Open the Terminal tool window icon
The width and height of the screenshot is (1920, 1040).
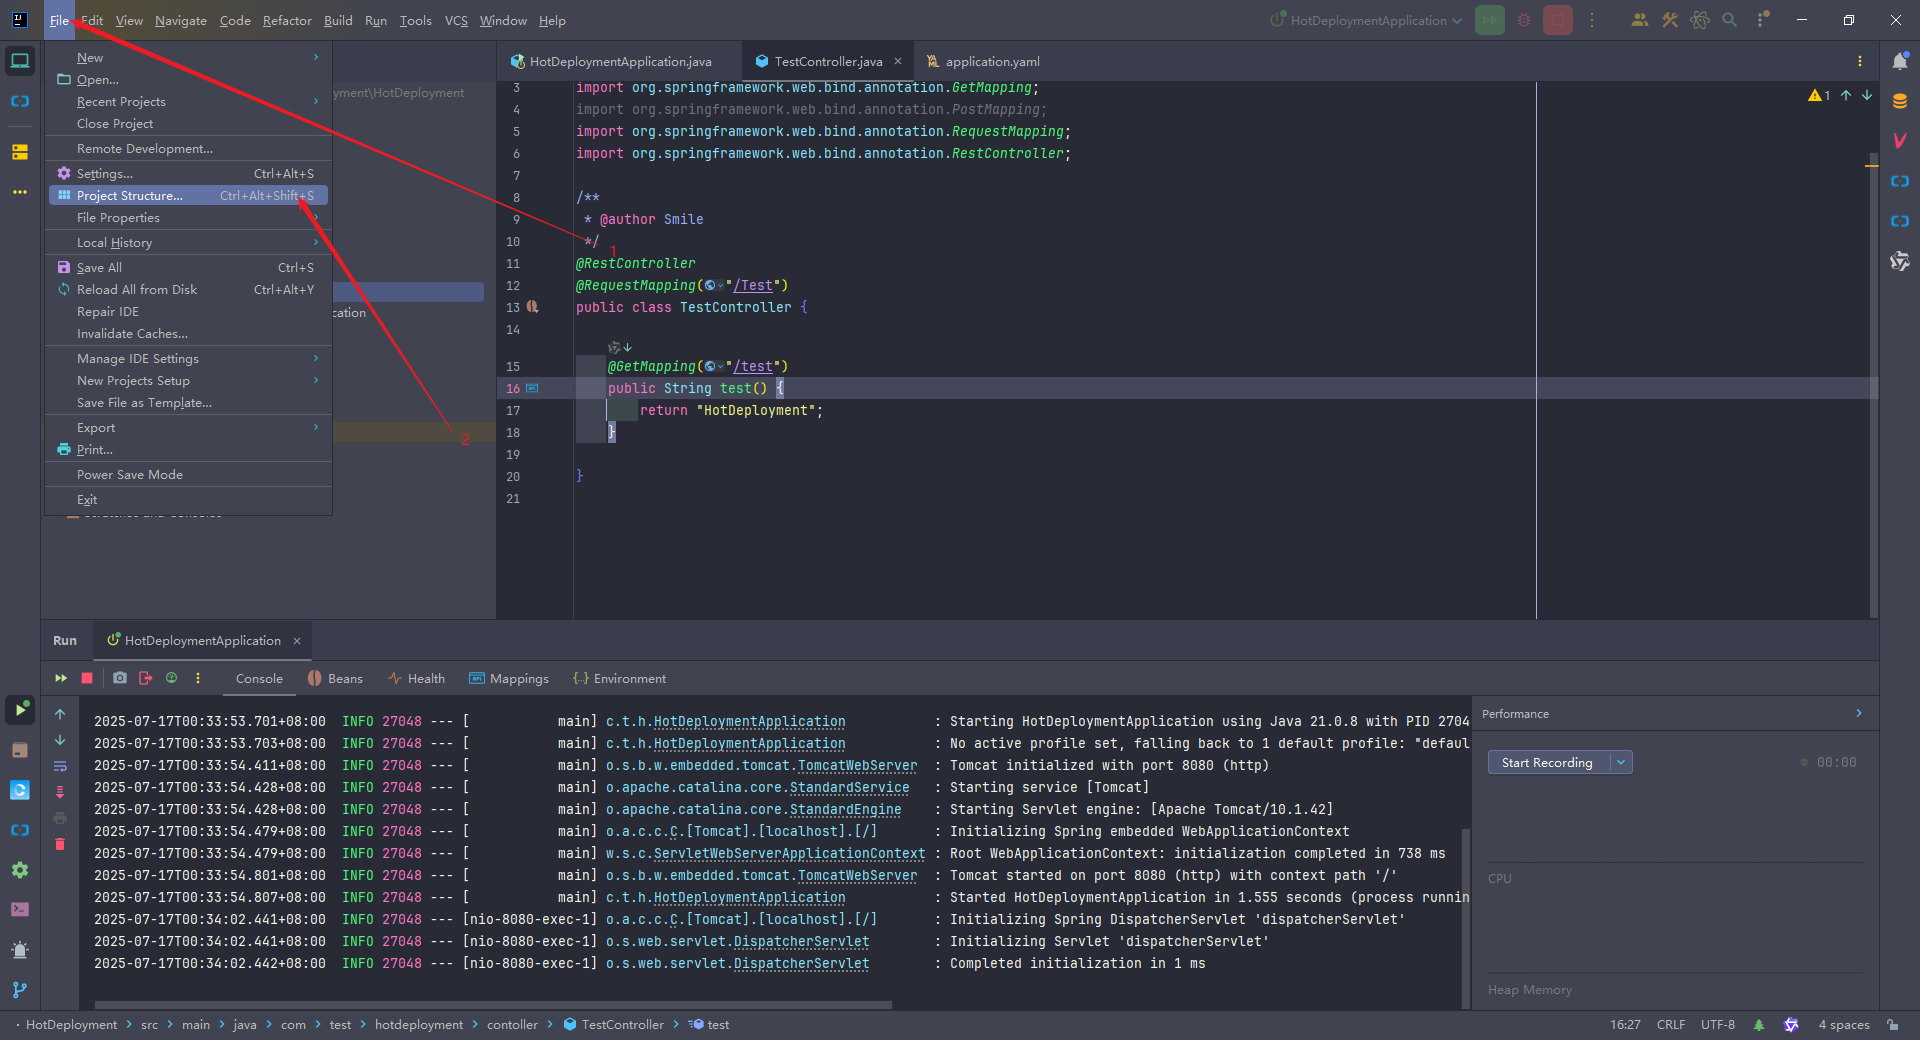tap(20, 910)
